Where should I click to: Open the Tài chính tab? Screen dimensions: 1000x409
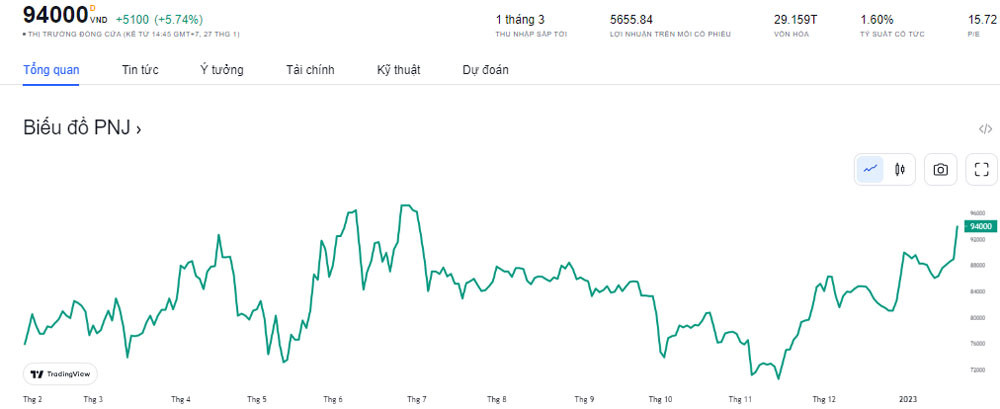(x=310, y=70)
